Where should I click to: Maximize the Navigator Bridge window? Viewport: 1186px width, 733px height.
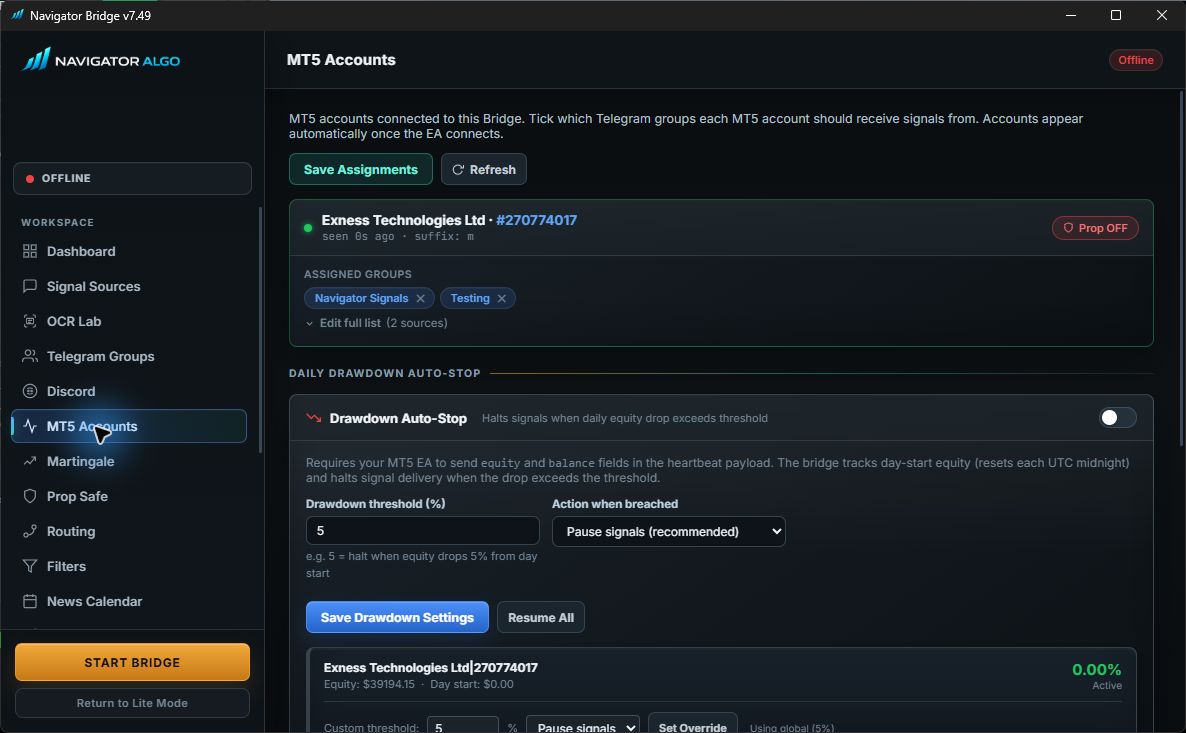pyautogui.click(x=1116, y=15)
